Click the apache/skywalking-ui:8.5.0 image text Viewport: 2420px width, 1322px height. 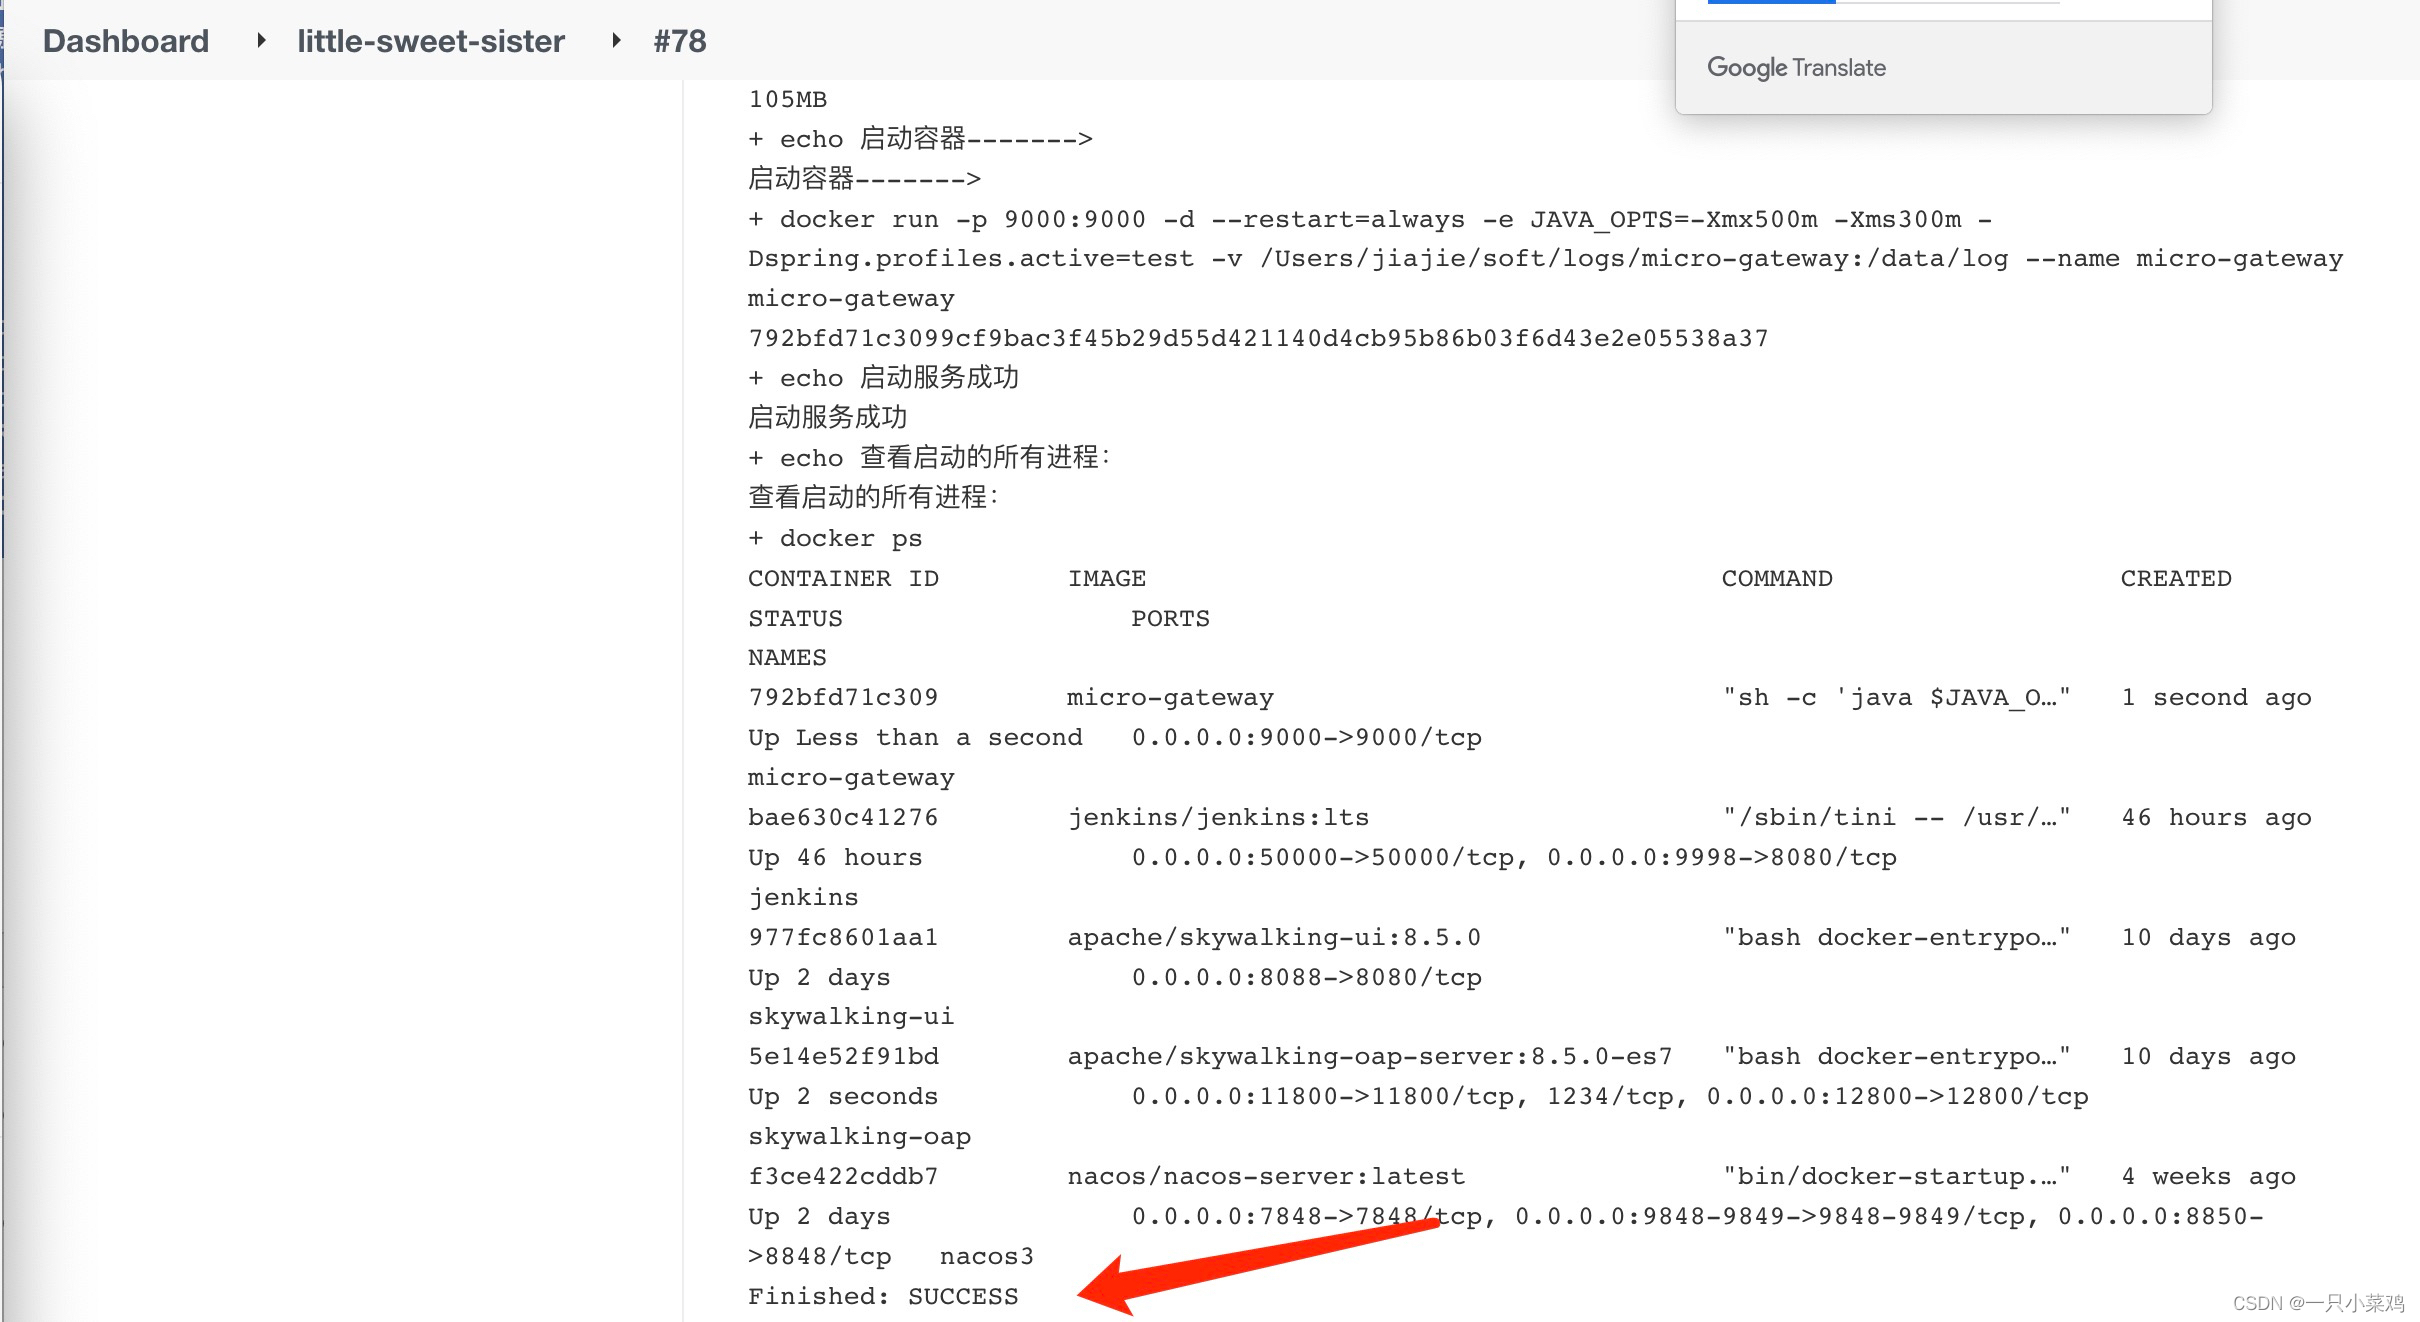1273,937
